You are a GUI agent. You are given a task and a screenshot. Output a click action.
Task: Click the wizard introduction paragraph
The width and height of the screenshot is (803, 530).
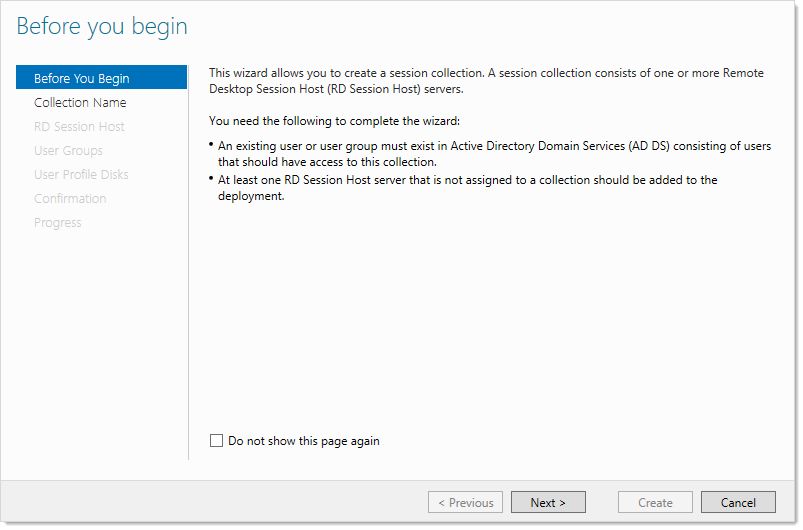[486, 81]
